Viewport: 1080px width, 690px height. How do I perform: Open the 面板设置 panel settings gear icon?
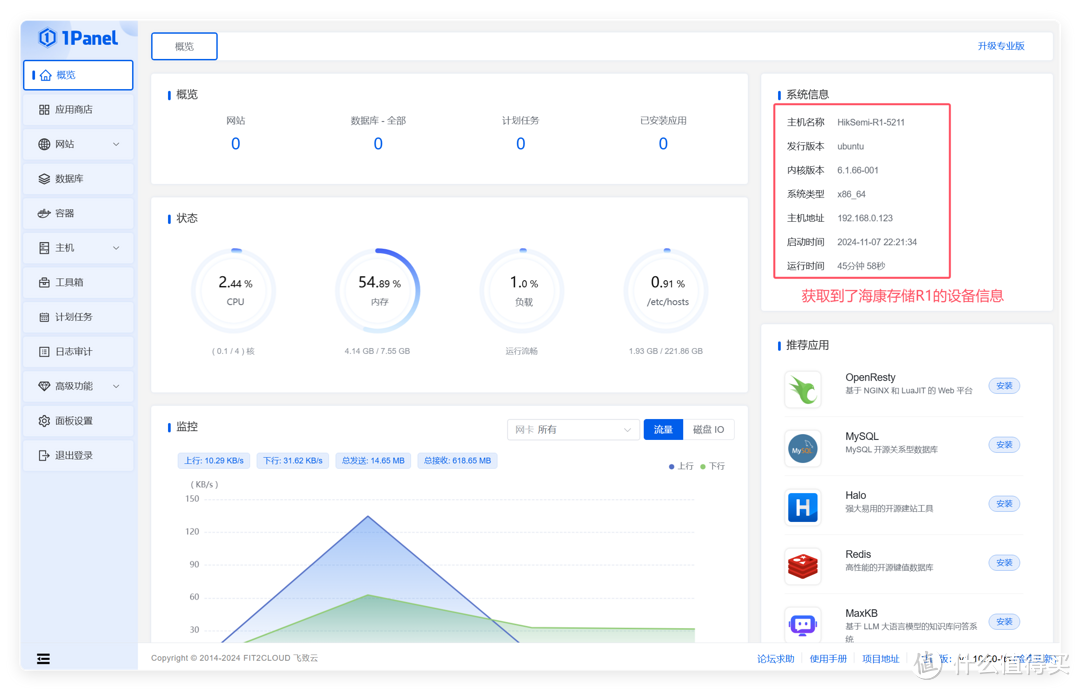tap(44, 421)
